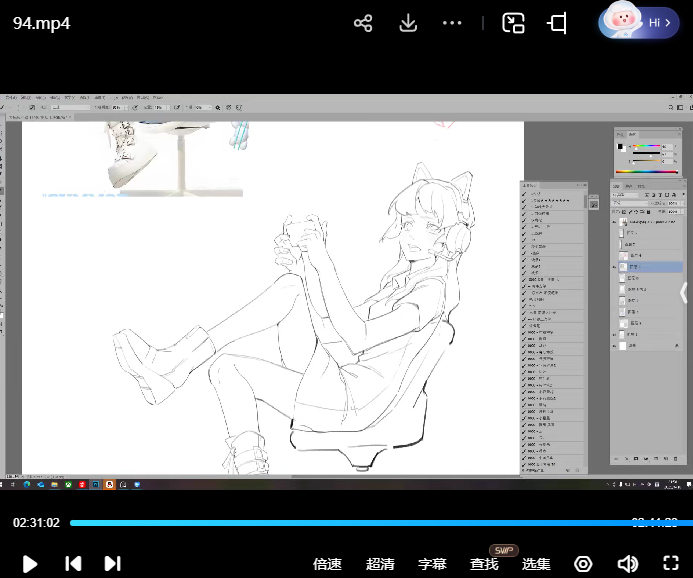Click the circular target icon beside 选集
Screen dimensions: 693x578
pyautogui.click(x=583, y=564)
